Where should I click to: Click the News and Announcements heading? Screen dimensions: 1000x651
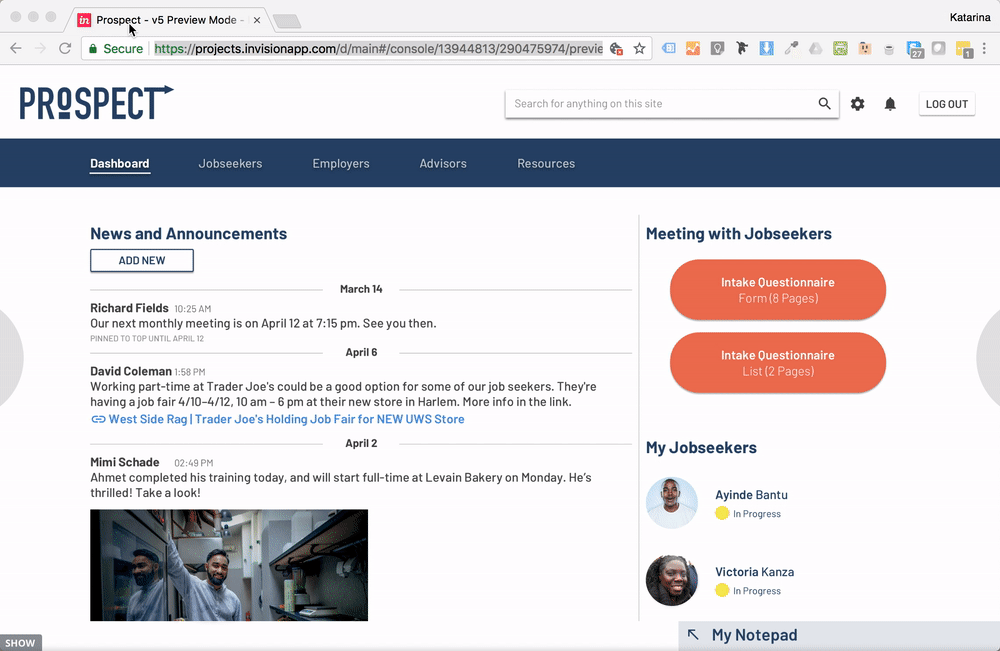click(x=189, y=233)
